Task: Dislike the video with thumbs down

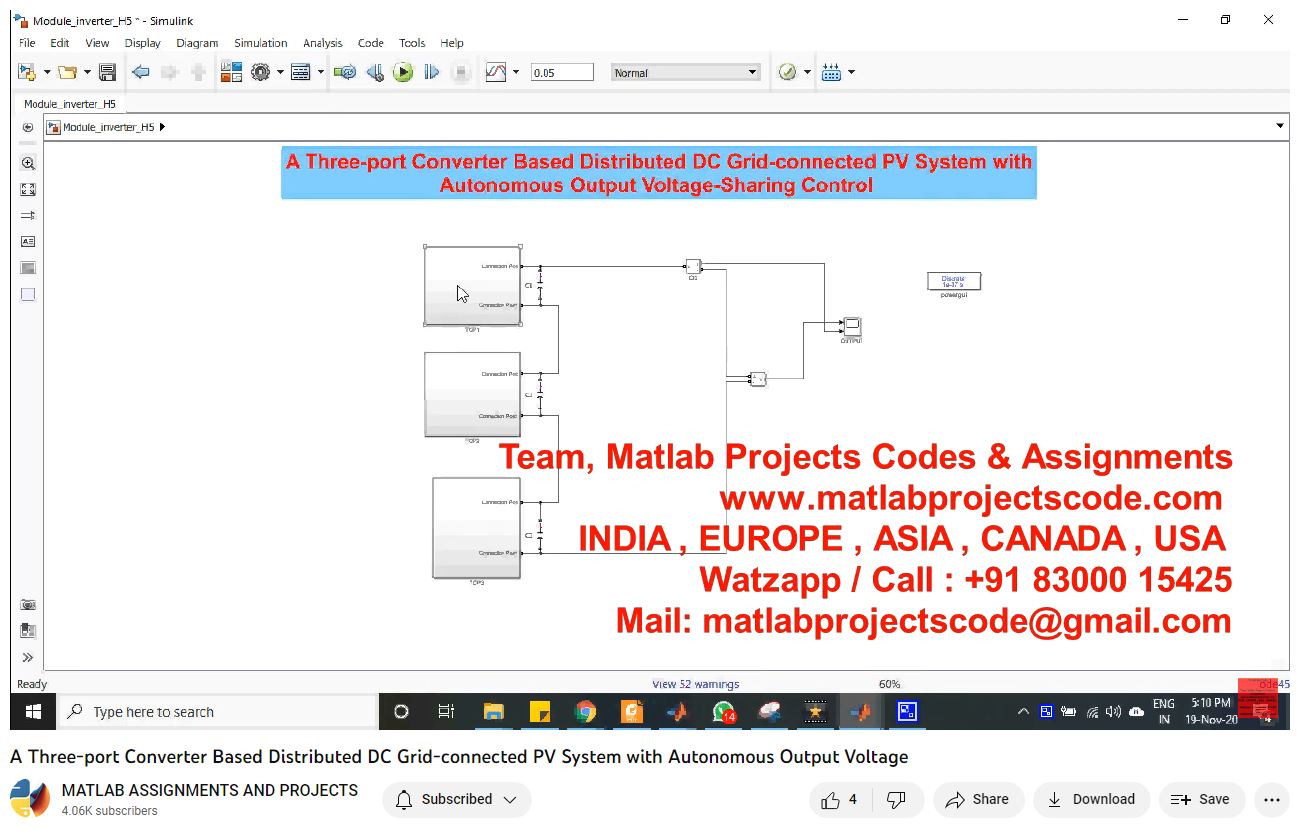Action: tap(897, 799)
